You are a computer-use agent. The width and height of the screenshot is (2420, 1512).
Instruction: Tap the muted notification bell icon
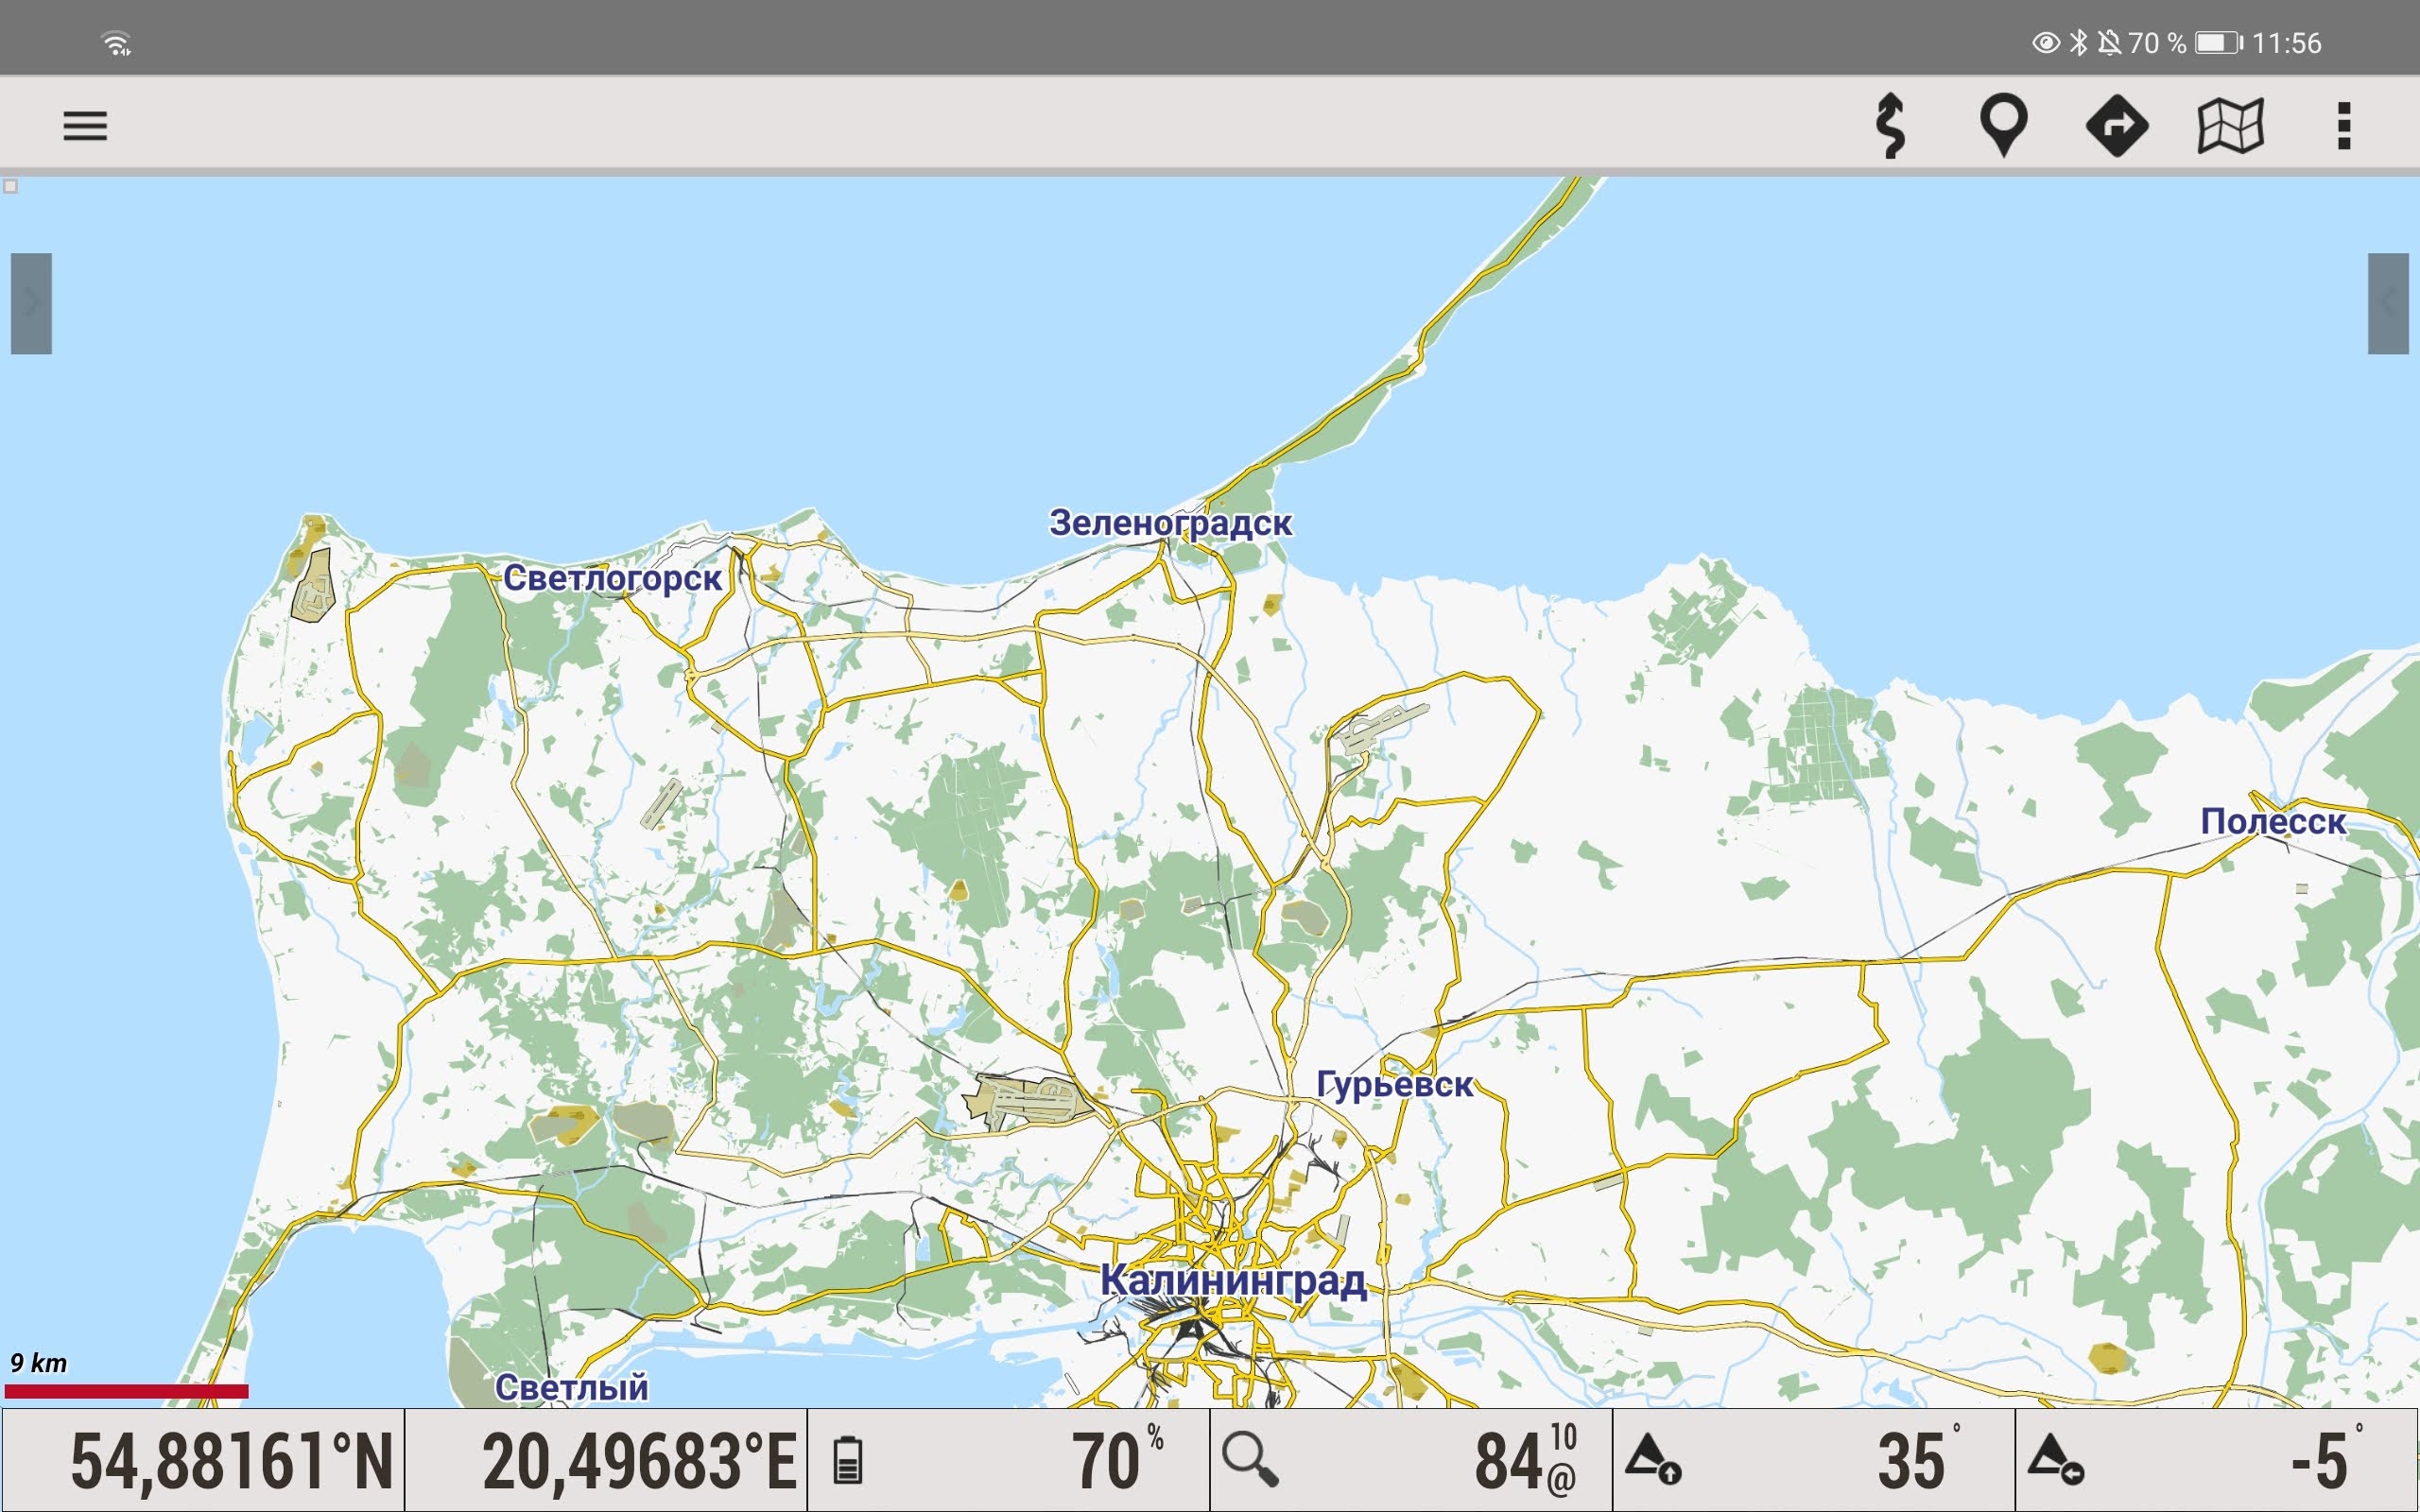[x=2109, y=43]
